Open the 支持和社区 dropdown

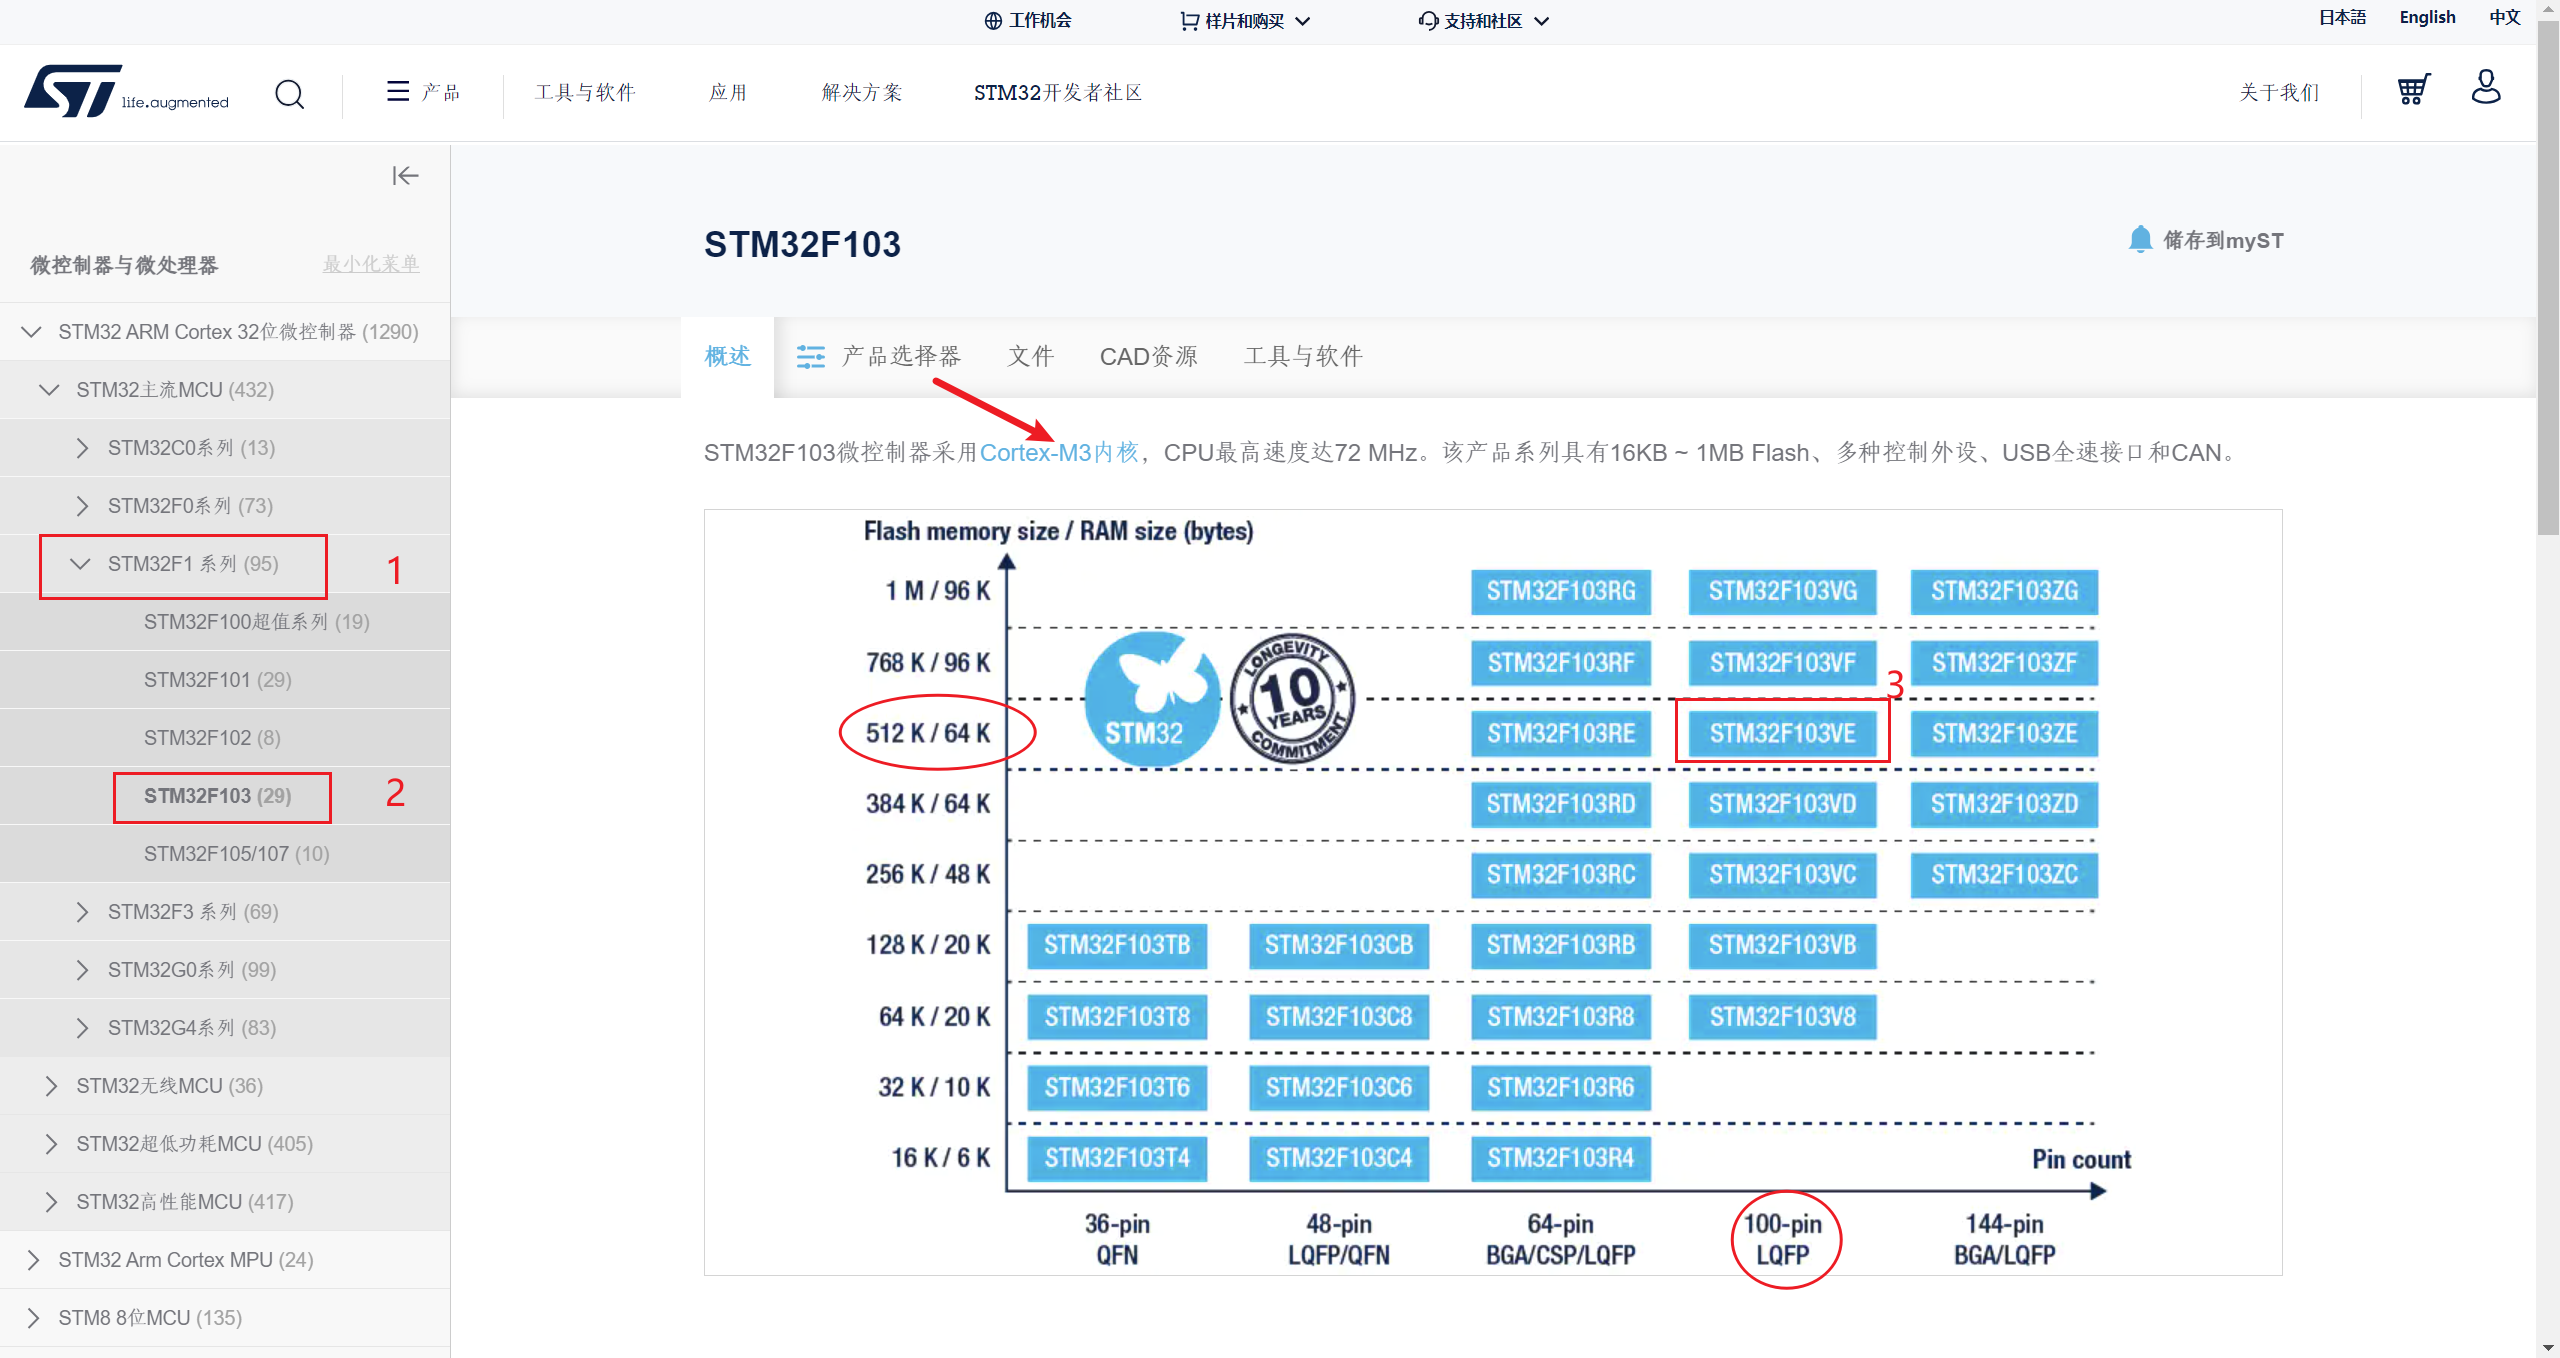(x=1484, y=21)
